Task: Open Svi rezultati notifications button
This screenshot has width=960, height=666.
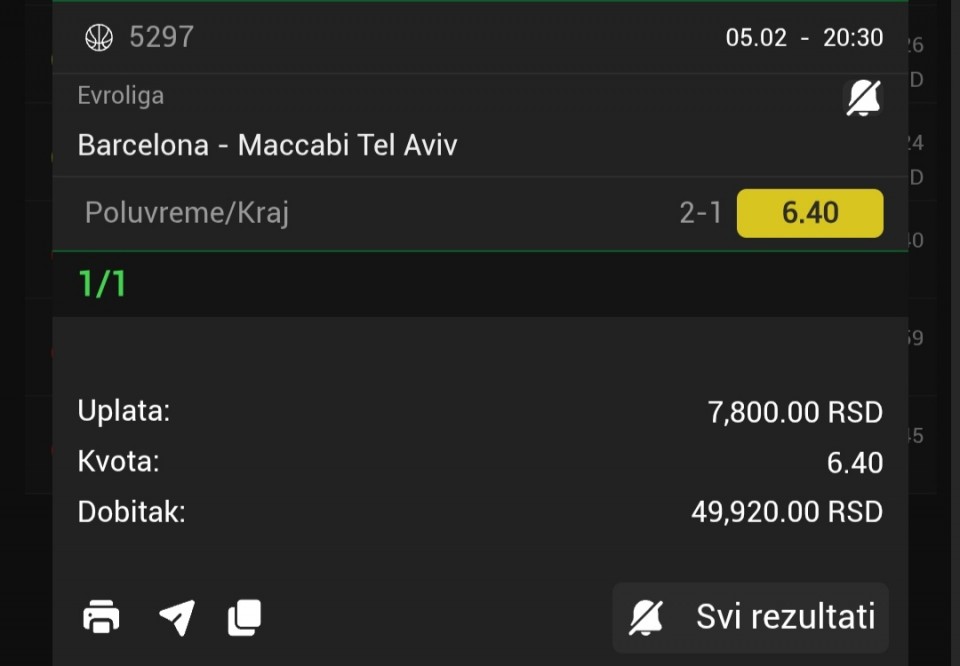Action: pos(751,617)
